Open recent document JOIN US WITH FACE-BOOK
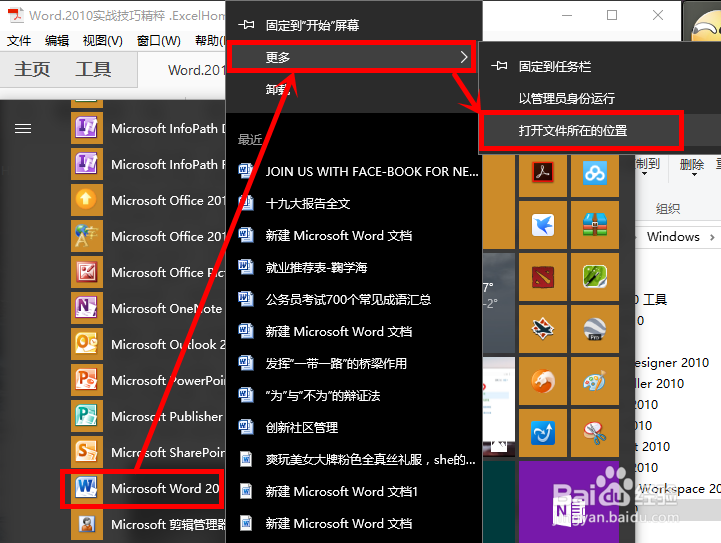This screenshot has width=721, height=543. (354, 171)
